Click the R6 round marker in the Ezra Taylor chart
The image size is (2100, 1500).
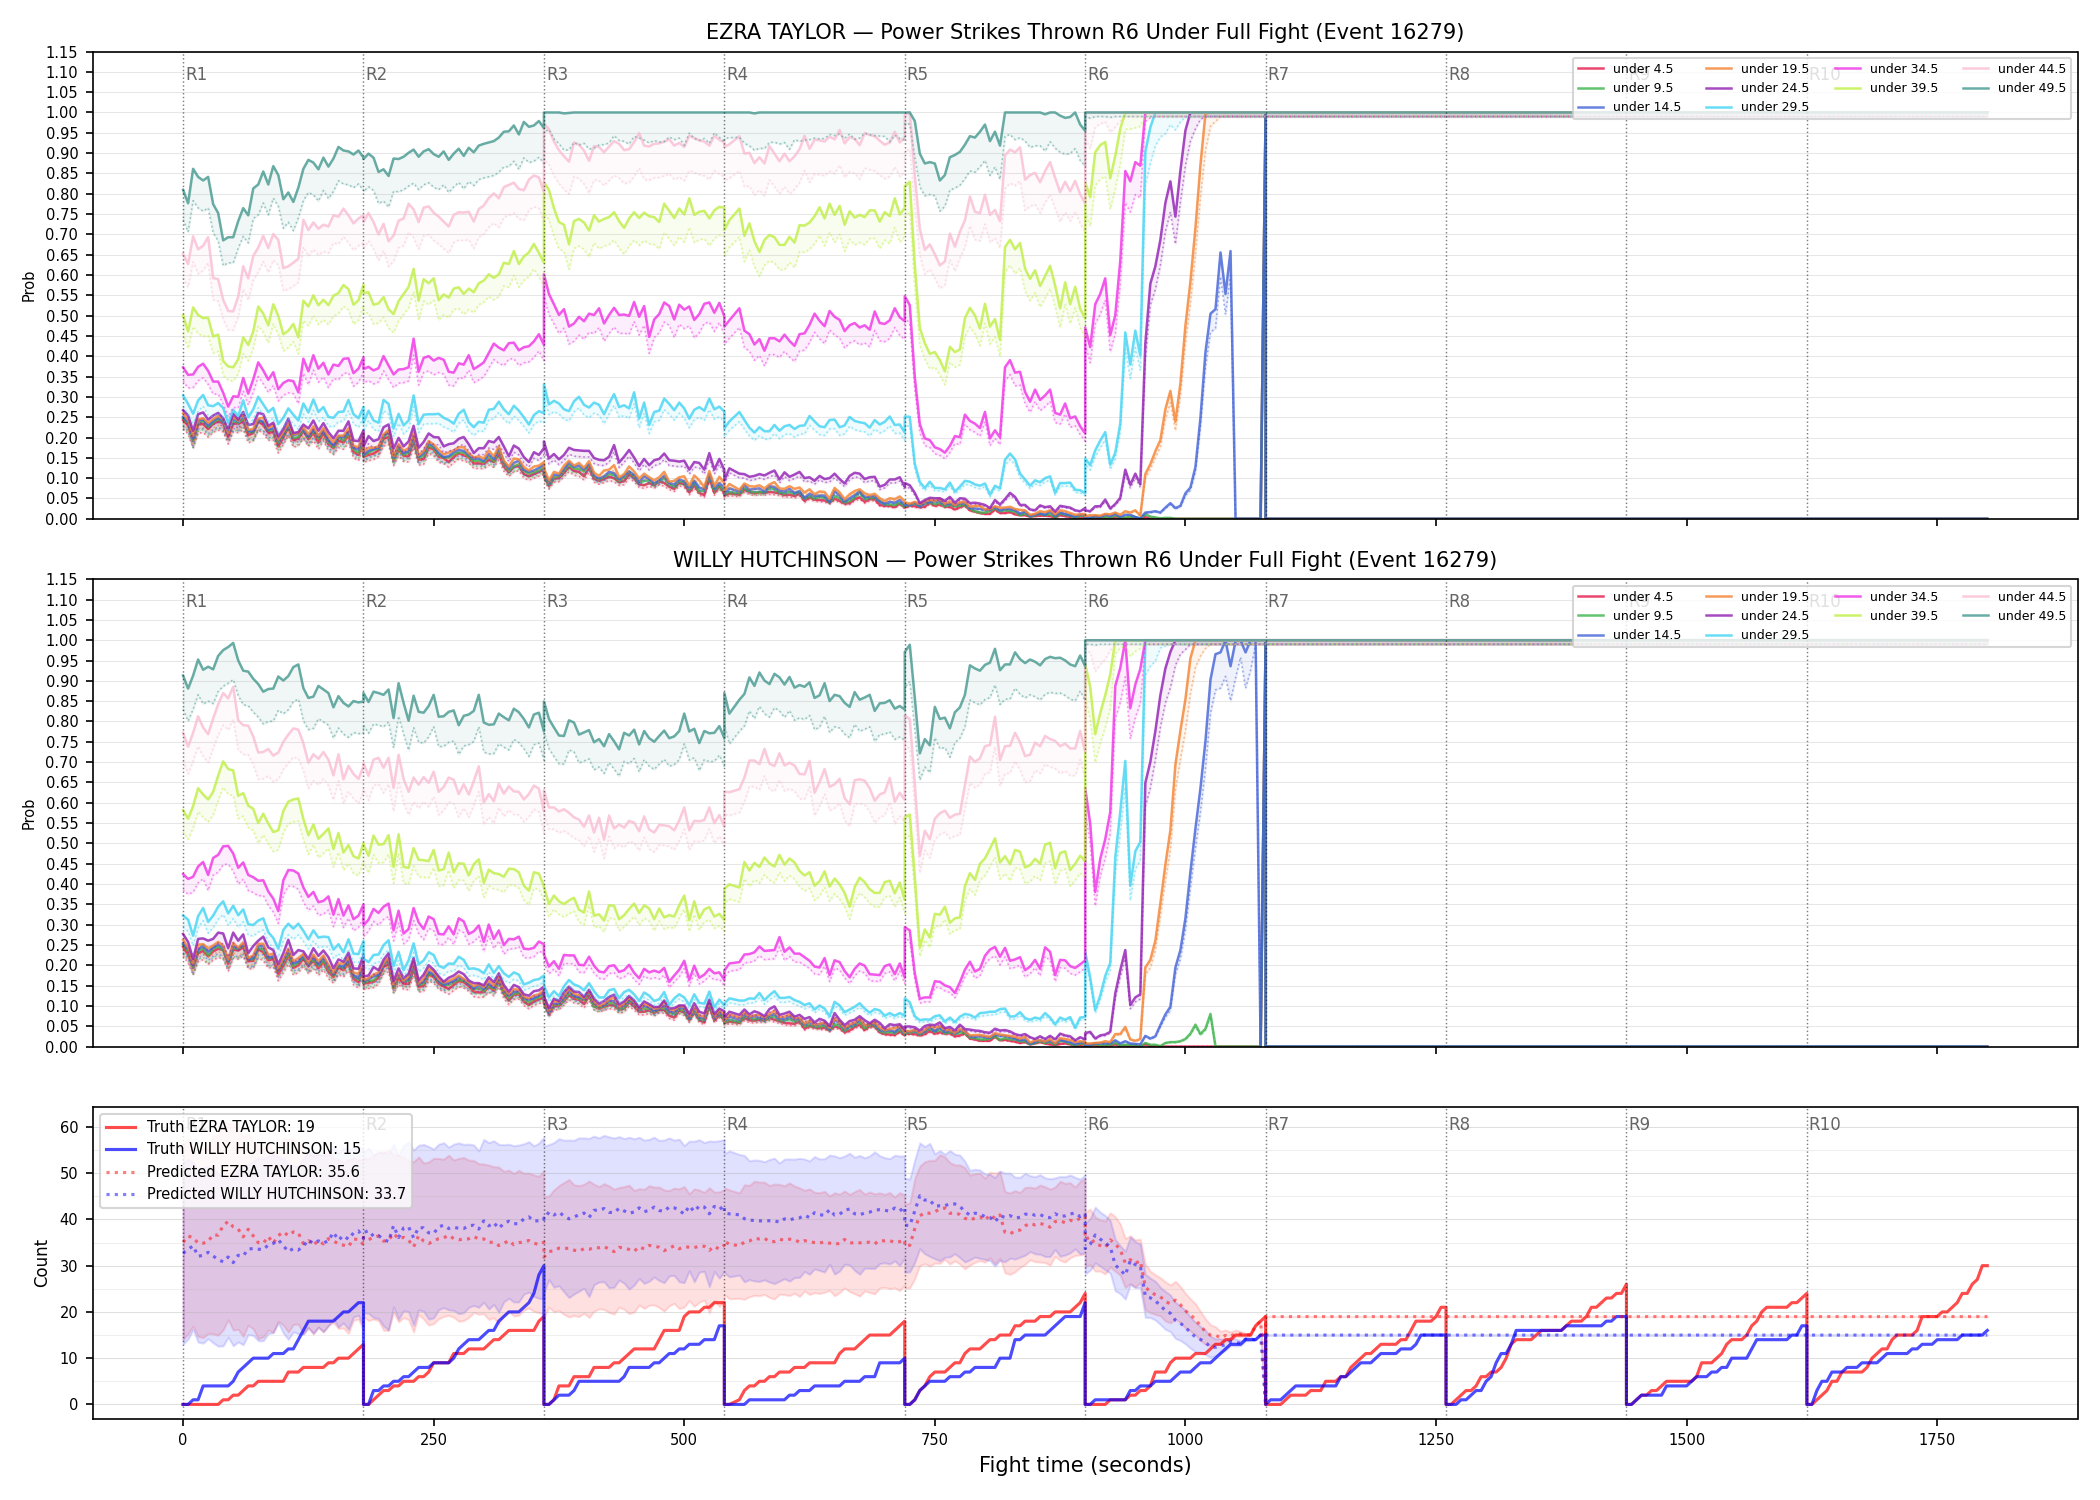tap(1098, 74)
